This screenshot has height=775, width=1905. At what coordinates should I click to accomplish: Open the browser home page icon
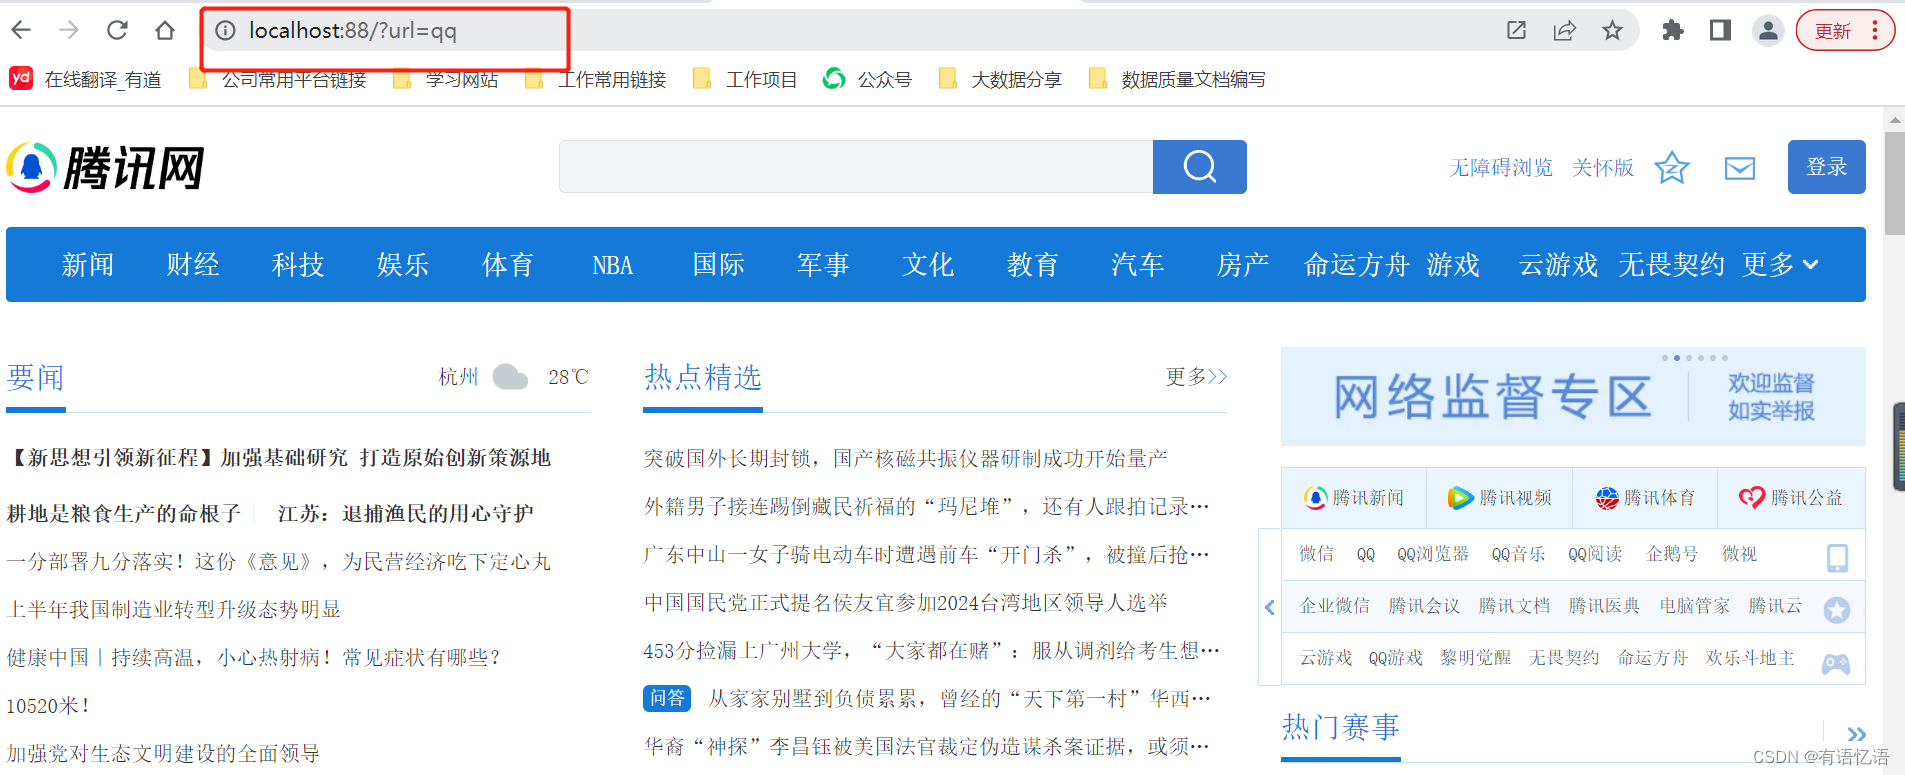coord(165,30)
